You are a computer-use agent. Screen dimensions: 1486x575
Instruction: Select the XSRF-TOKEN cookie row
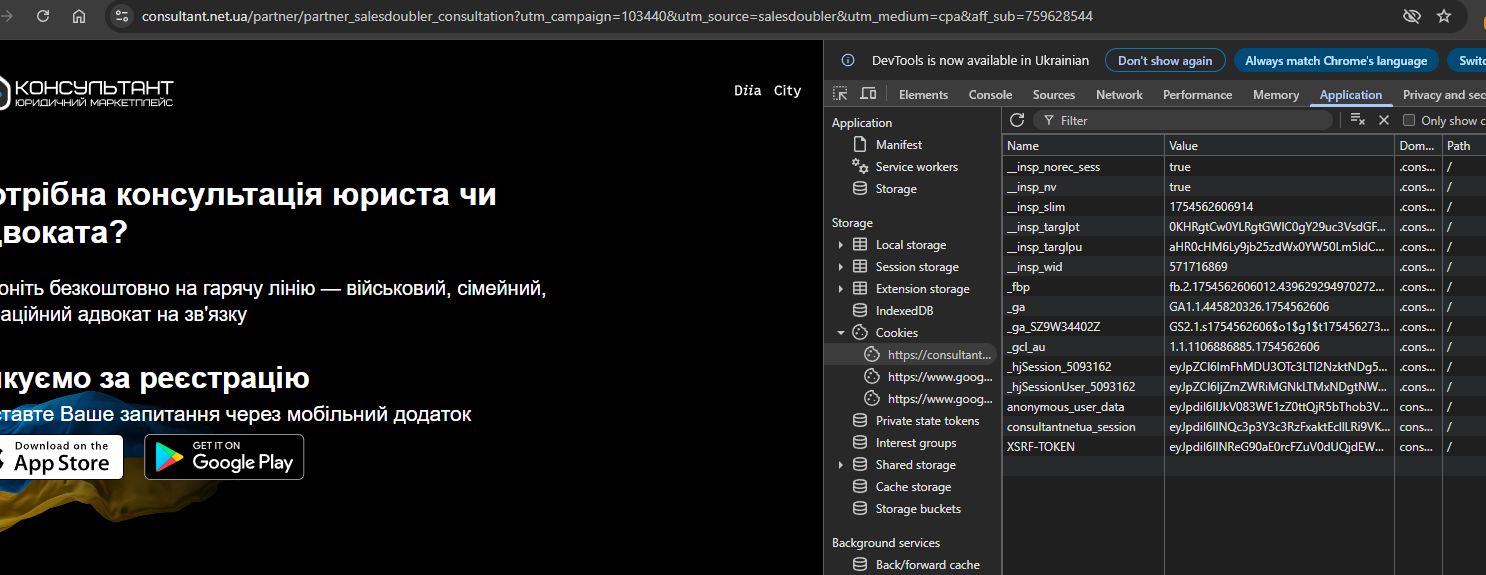pos(1244,447)
